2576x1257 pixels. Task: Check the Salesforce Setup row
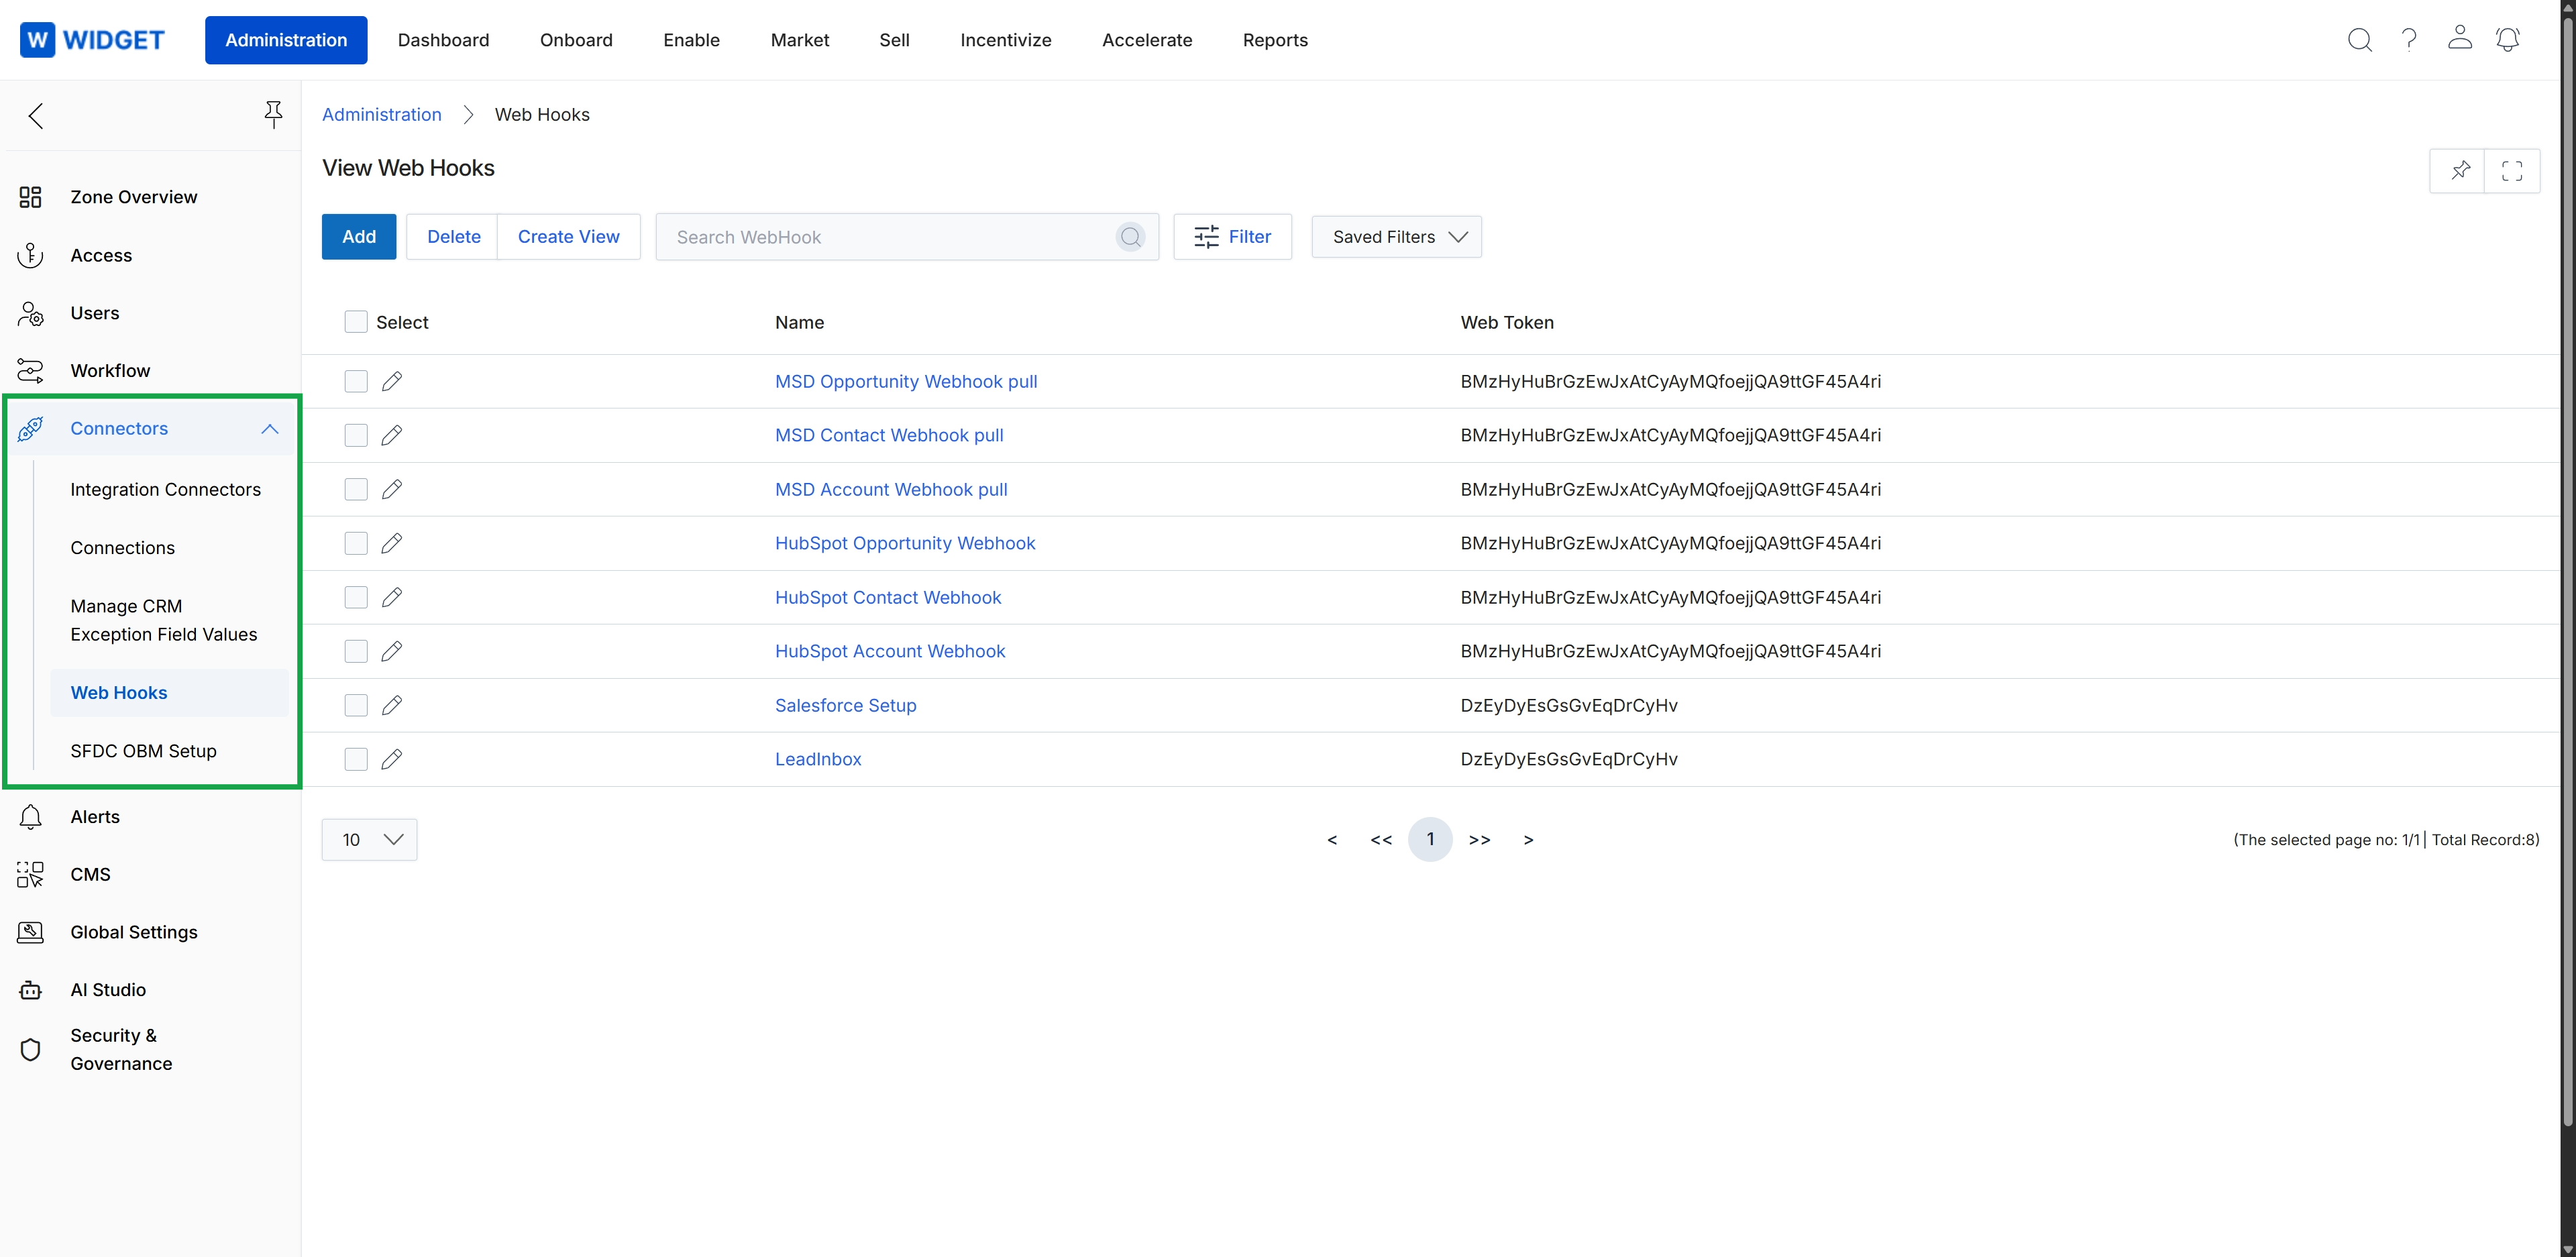(x=355, y=705)
